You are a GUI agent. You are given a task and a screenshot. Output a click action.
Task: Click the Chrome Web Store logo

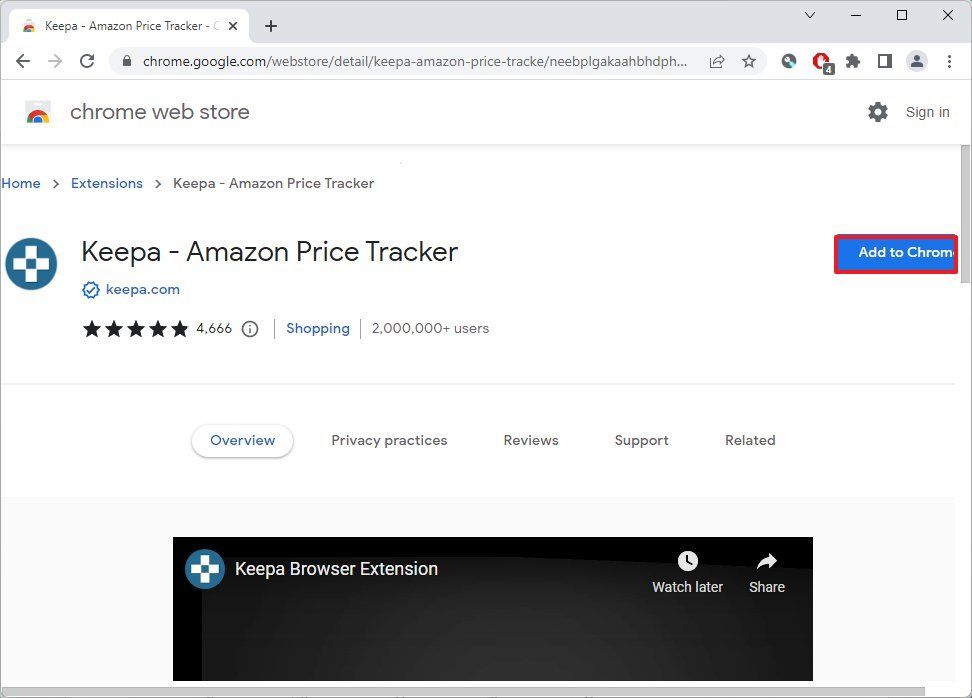[38, 112]
